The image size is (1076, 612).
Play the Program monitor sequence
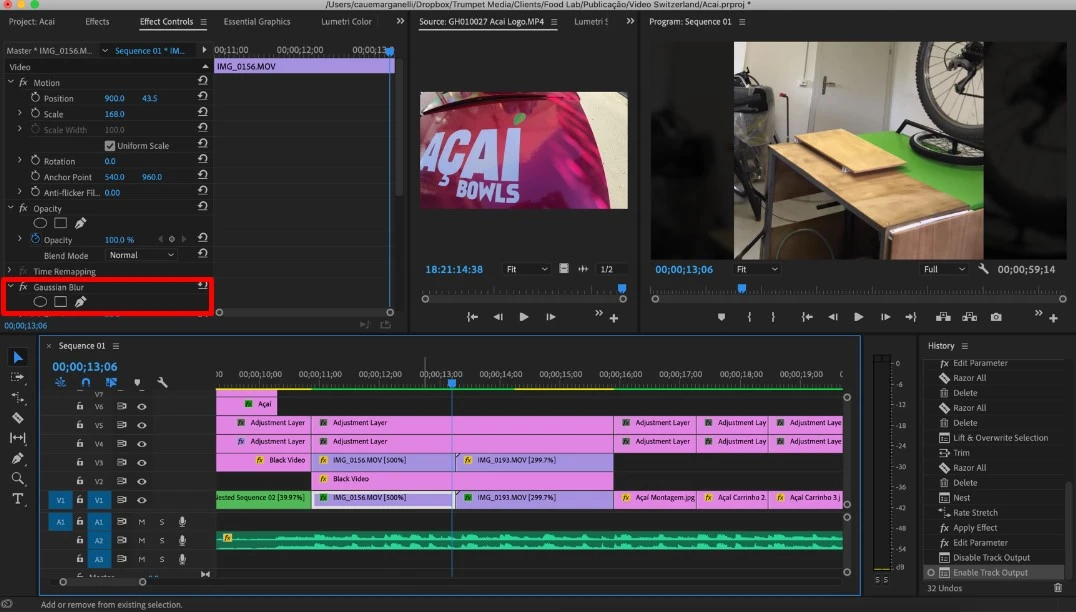(x=858, y=317)
